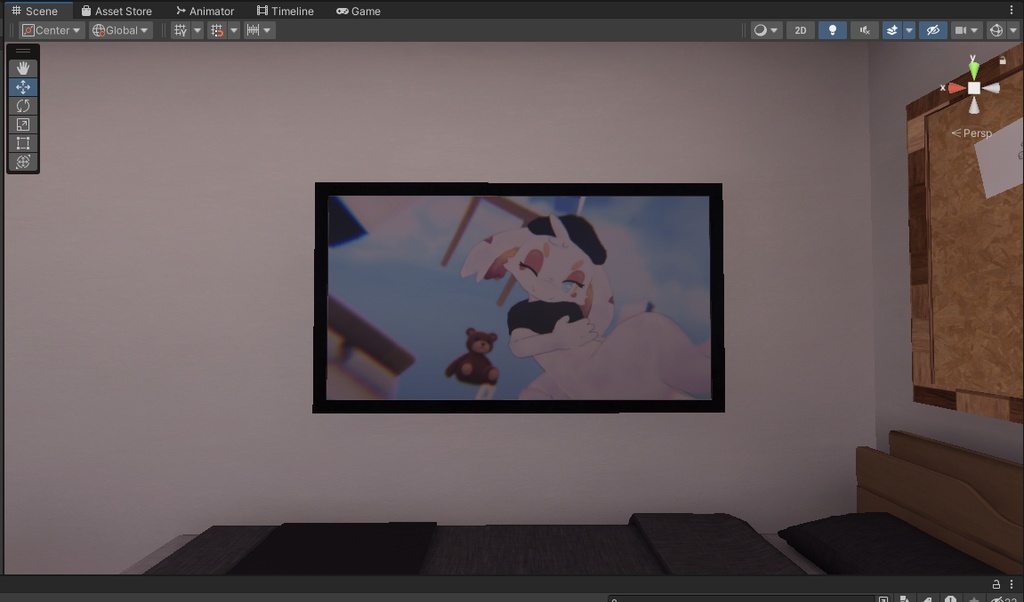The width and height of the screenshot is (1024, 602).
Task: Select the Rect Transform tool
Action: pyautogui.click(x=23, y=143)
